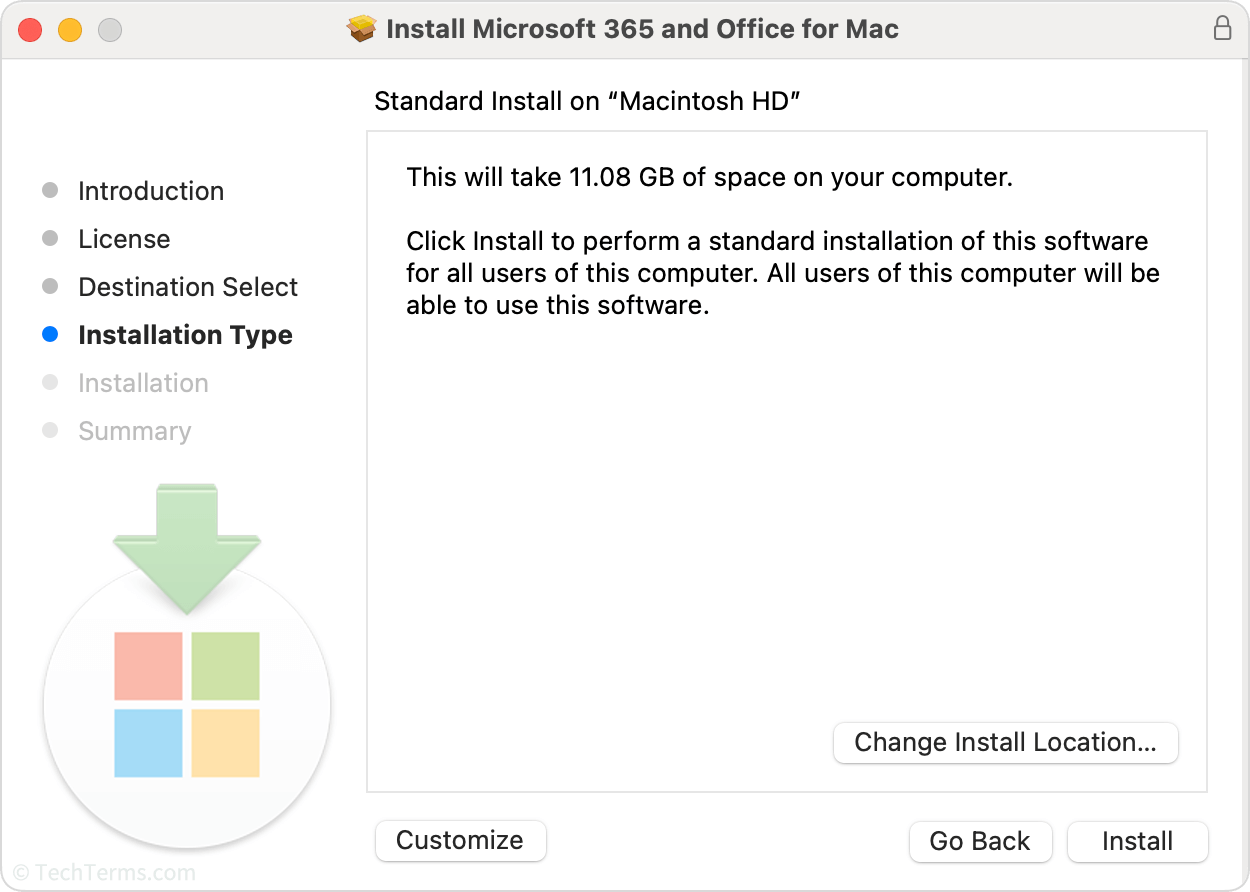1250x892 pixels.
Task: Click the installer window title text
Action: (642, 29)
